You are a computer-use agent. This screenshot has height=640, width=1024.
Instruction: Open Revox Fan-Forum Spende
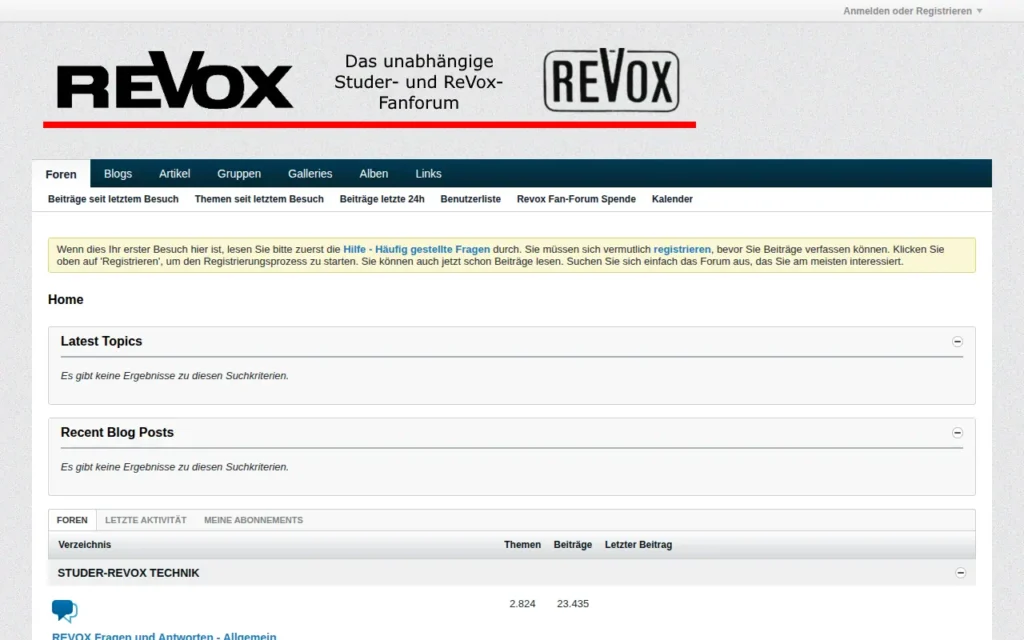tap(576, 199)
